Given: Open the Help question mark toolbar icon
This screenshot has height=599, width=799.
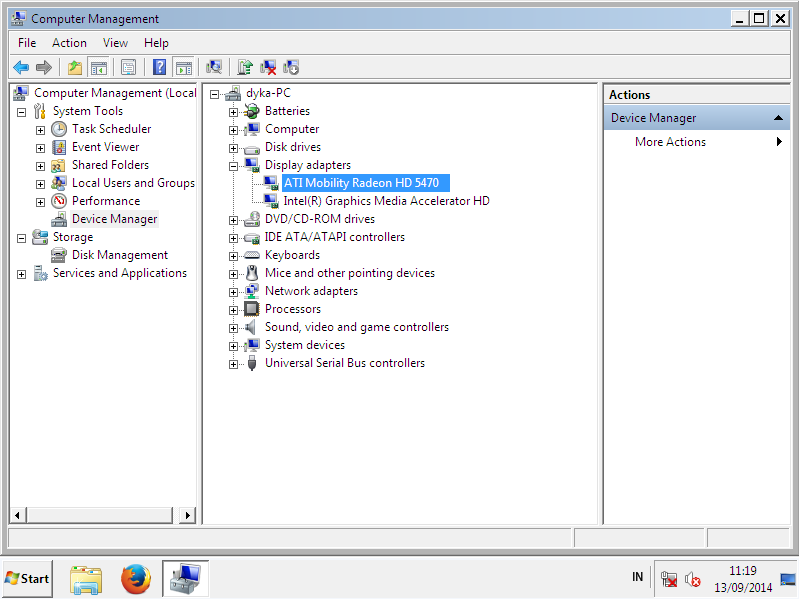Looking at the screenshot, I should pos(159,67).
